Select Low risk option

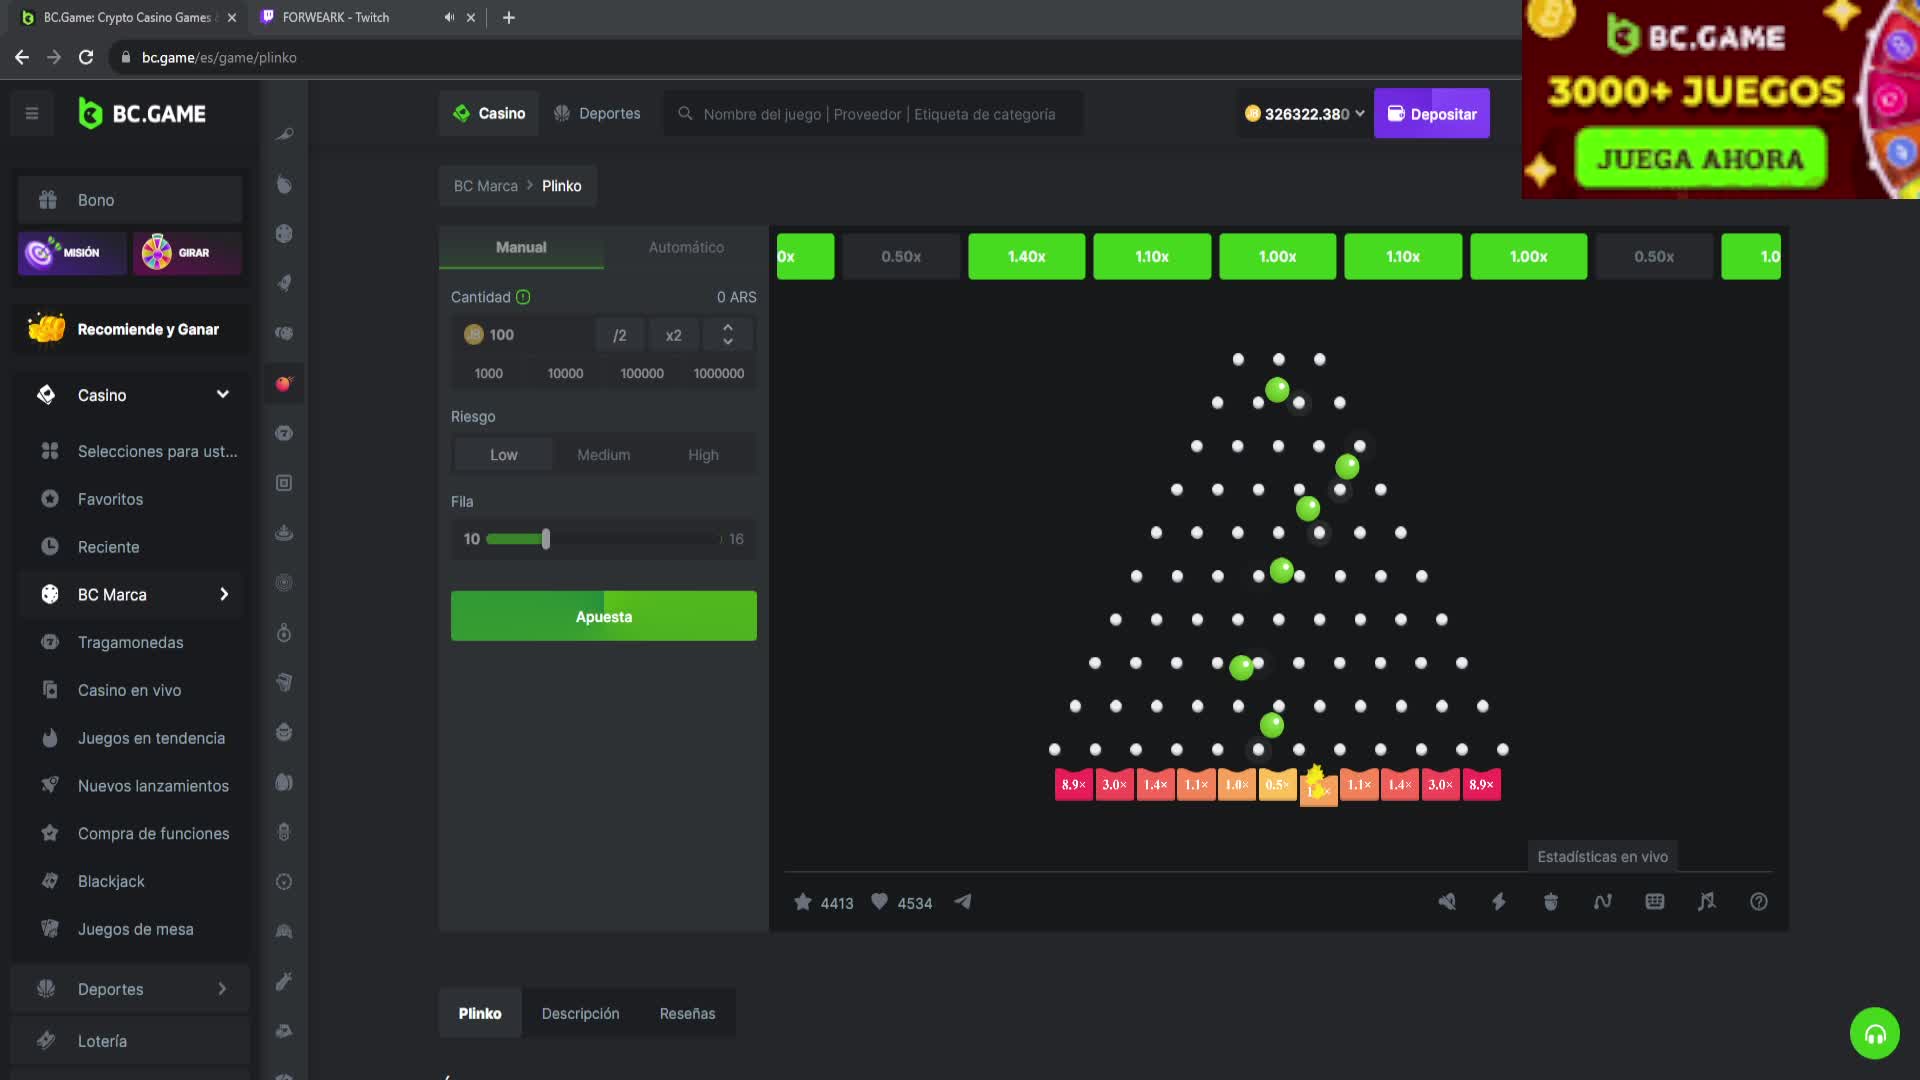point(503,455)
